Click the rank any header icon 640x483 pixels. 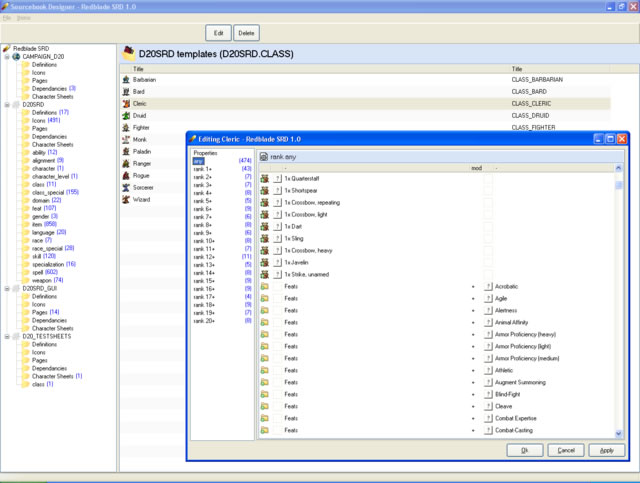pos(264,157)
